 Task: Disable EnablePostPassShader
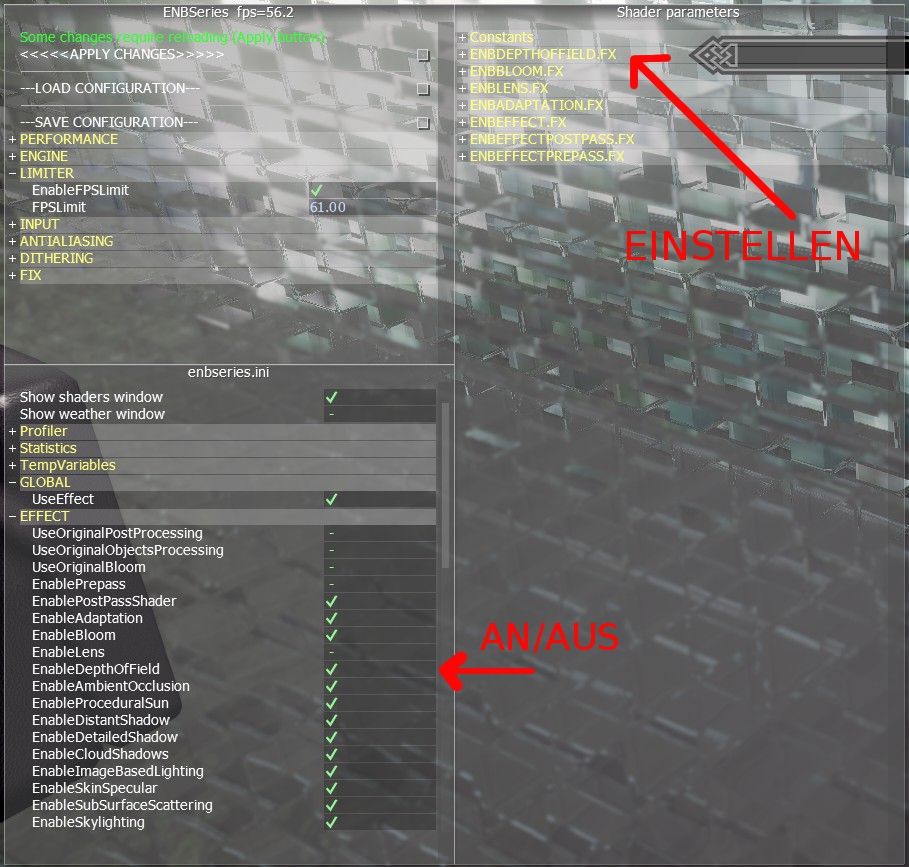[332, 602]
